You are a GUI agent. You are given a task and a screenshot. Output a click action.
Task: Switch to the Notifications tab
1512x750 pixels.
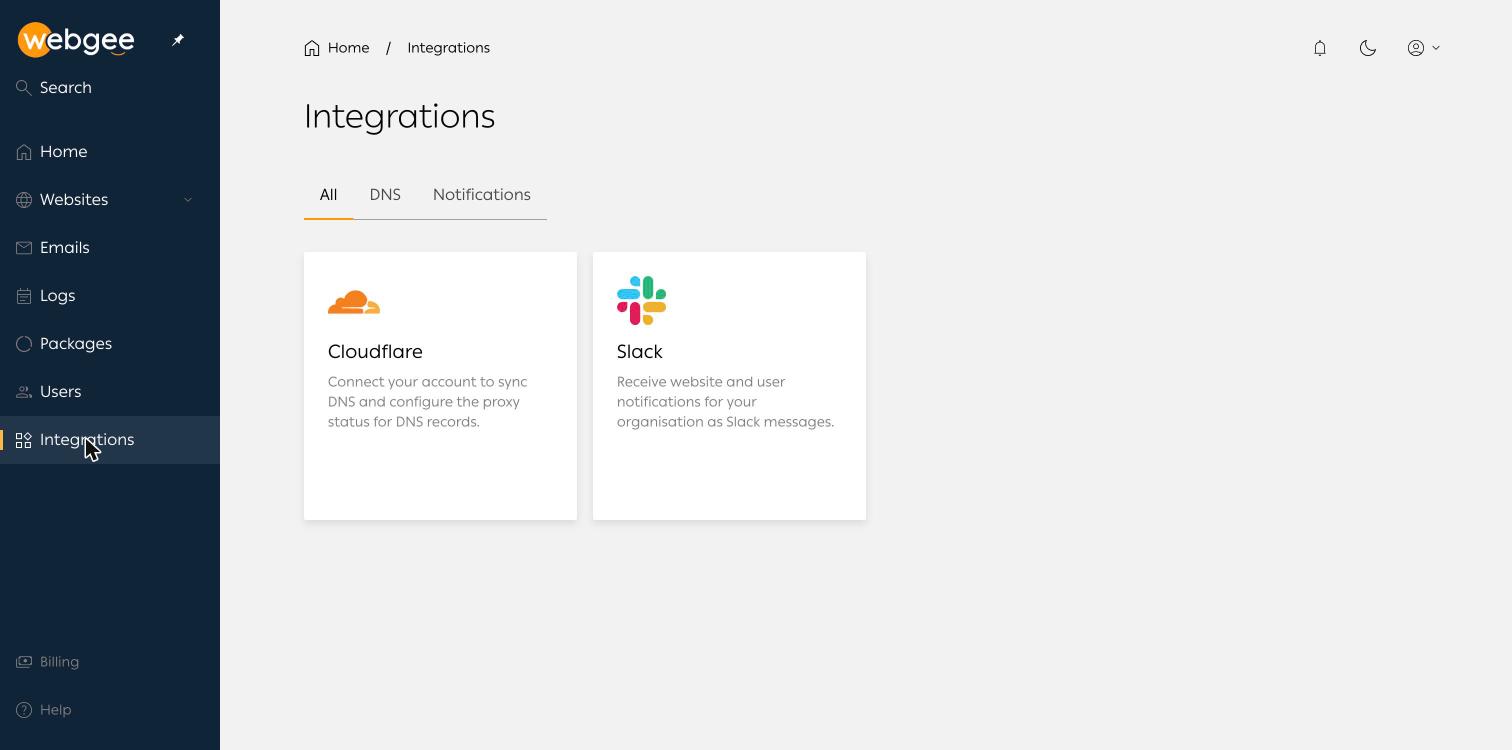click(x=482, y=195)
